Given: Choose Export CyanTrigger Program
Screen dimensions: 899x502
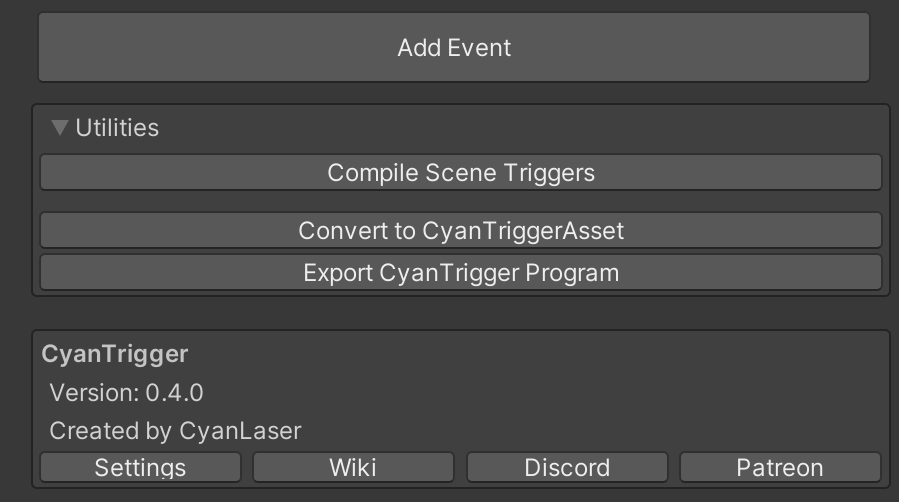Looking at the screenshot, I should click(x=461, y=273).
